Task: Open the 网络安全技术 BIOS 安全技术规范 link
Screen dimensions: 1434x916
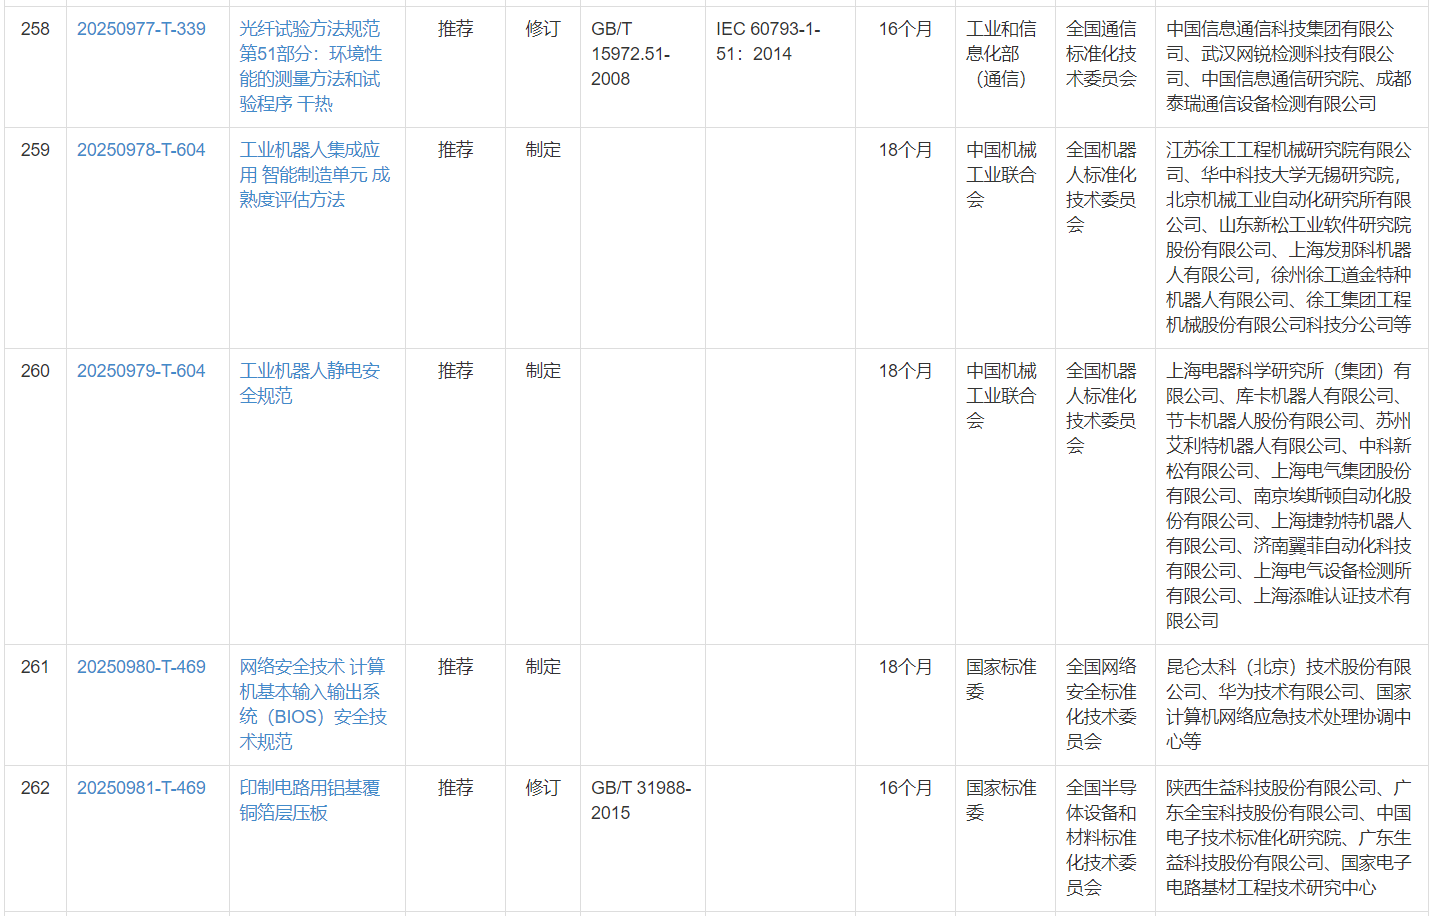Action: pos(312,704)
